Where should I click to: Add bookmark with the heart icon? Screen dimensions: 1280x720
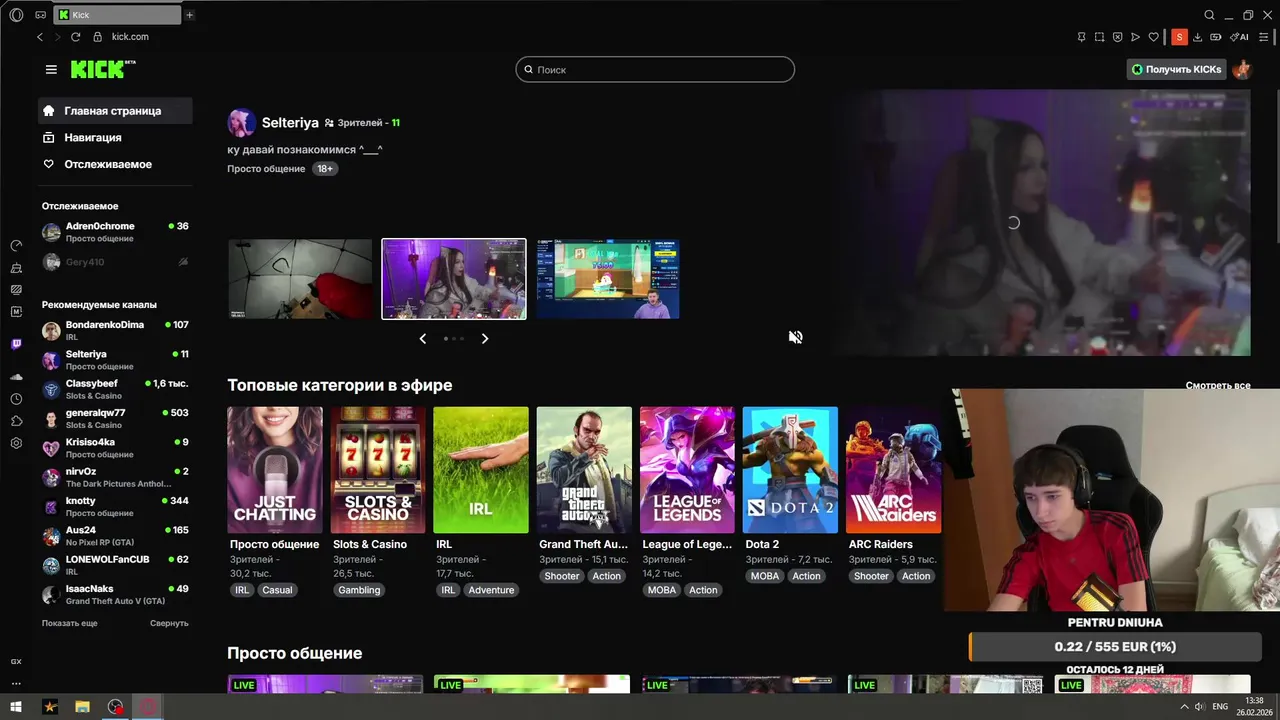click(x=1153, y=37)
